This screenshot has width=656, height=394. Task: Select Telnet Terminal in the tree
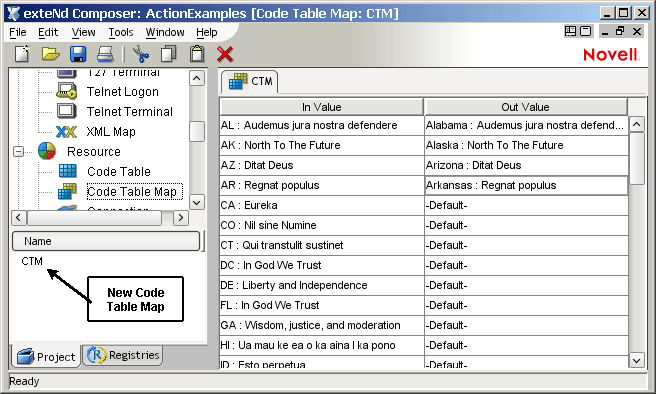[x=130, y=112]
